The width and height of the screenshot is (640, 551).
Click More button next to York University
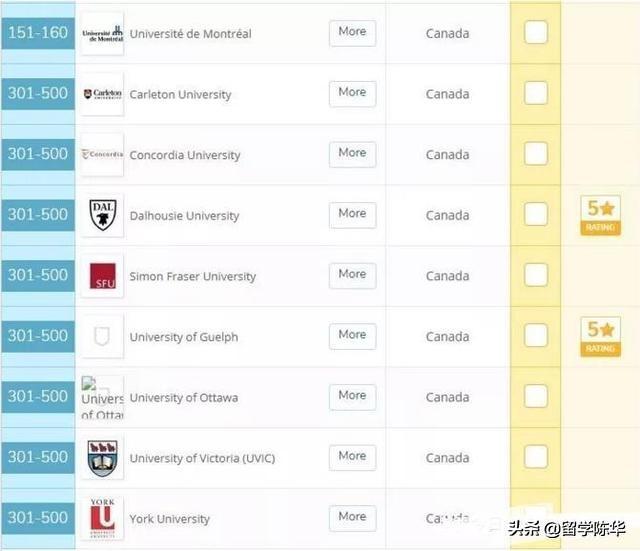pos(352,518)
